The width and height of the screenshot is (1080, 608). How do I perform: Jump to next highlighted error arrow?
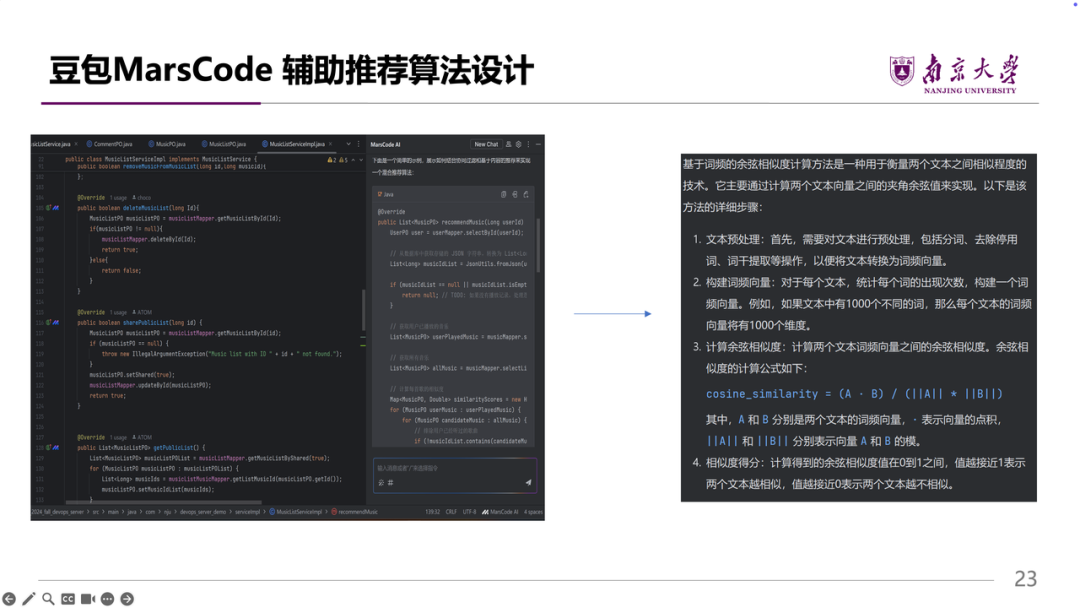(x=361, y=160)
